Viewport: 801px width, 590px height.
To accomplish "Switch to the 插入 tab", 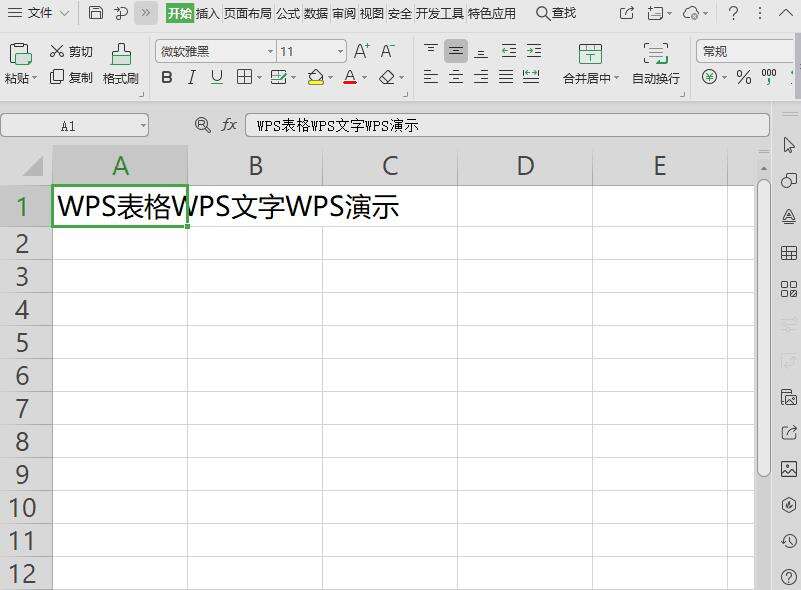I will (207, 13).
